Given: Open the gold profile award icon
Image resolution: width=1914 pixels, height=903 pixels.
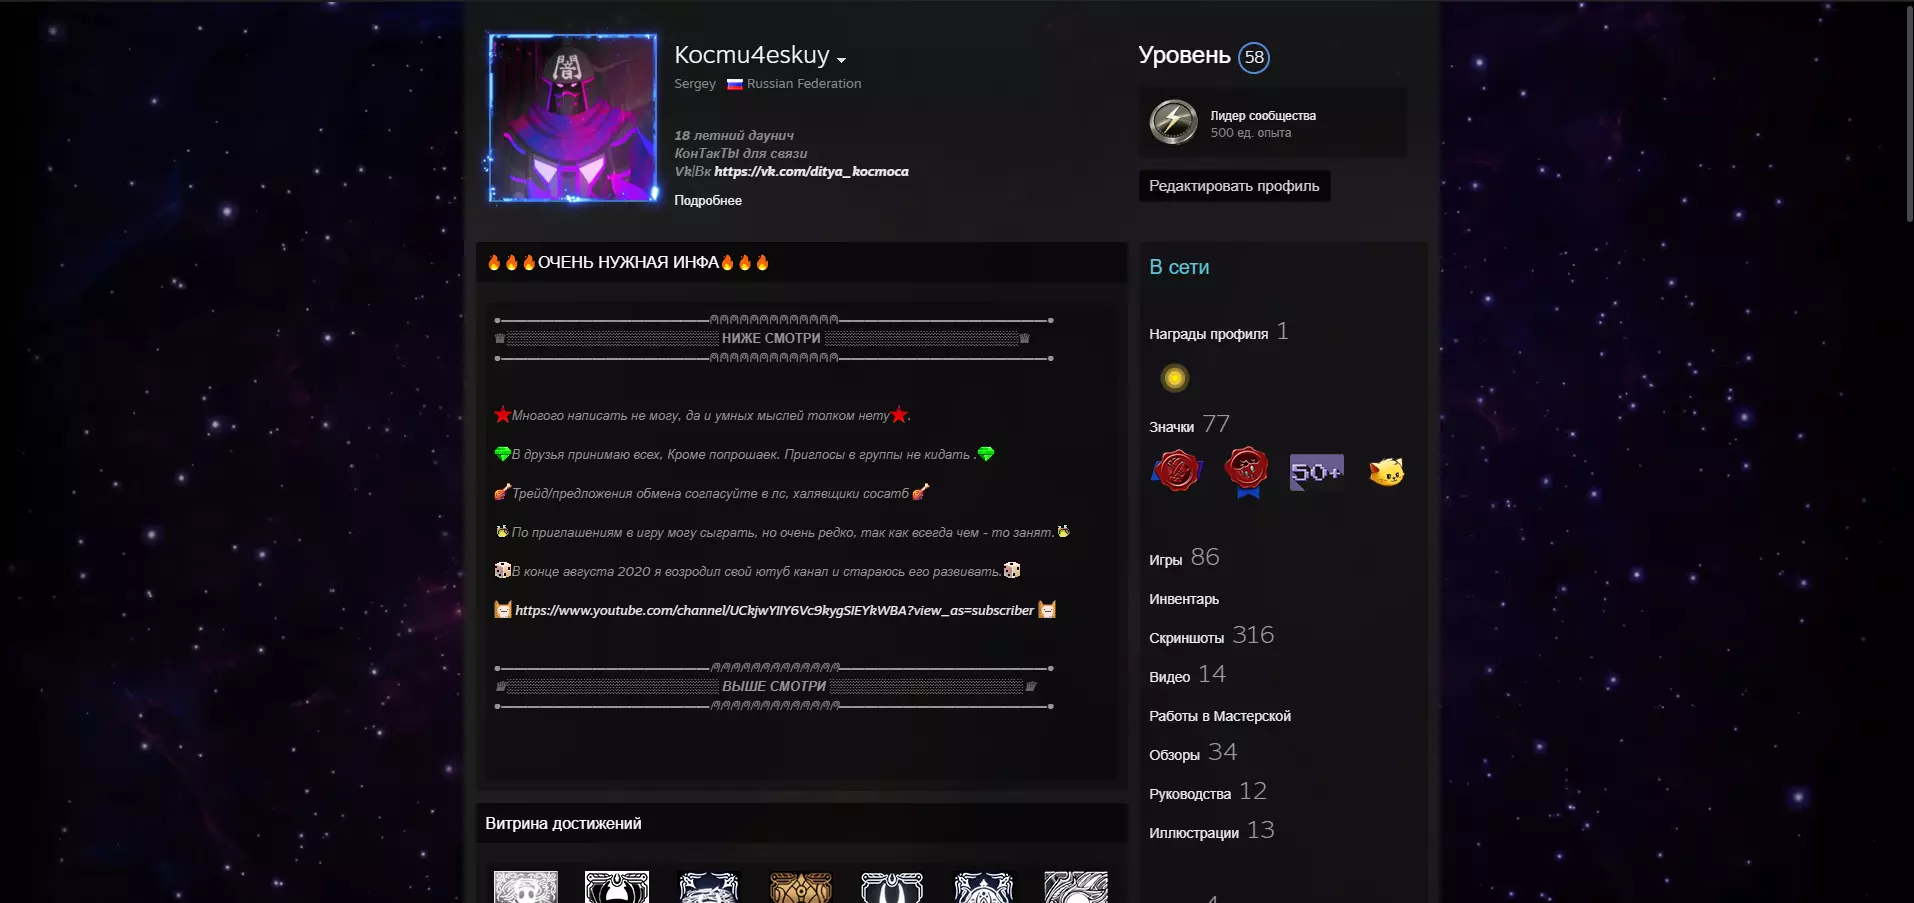Looking at the screenshot, I should [1174, 378].
